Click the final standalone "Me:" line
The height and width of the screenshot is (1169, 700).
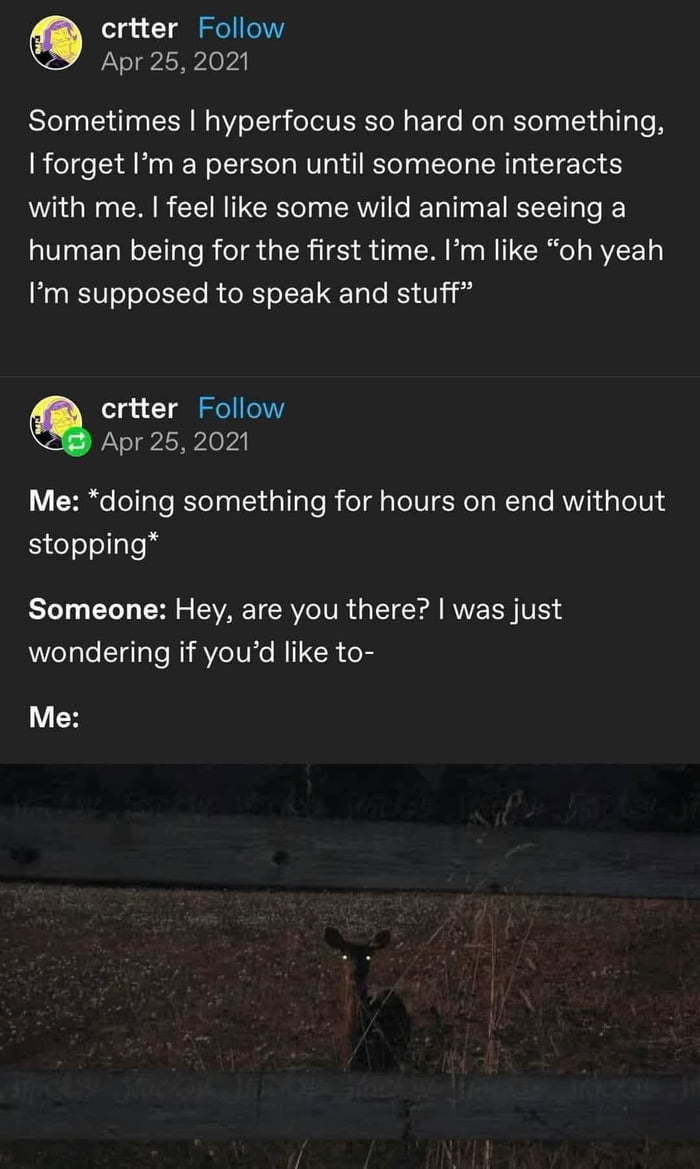[54, 717]
